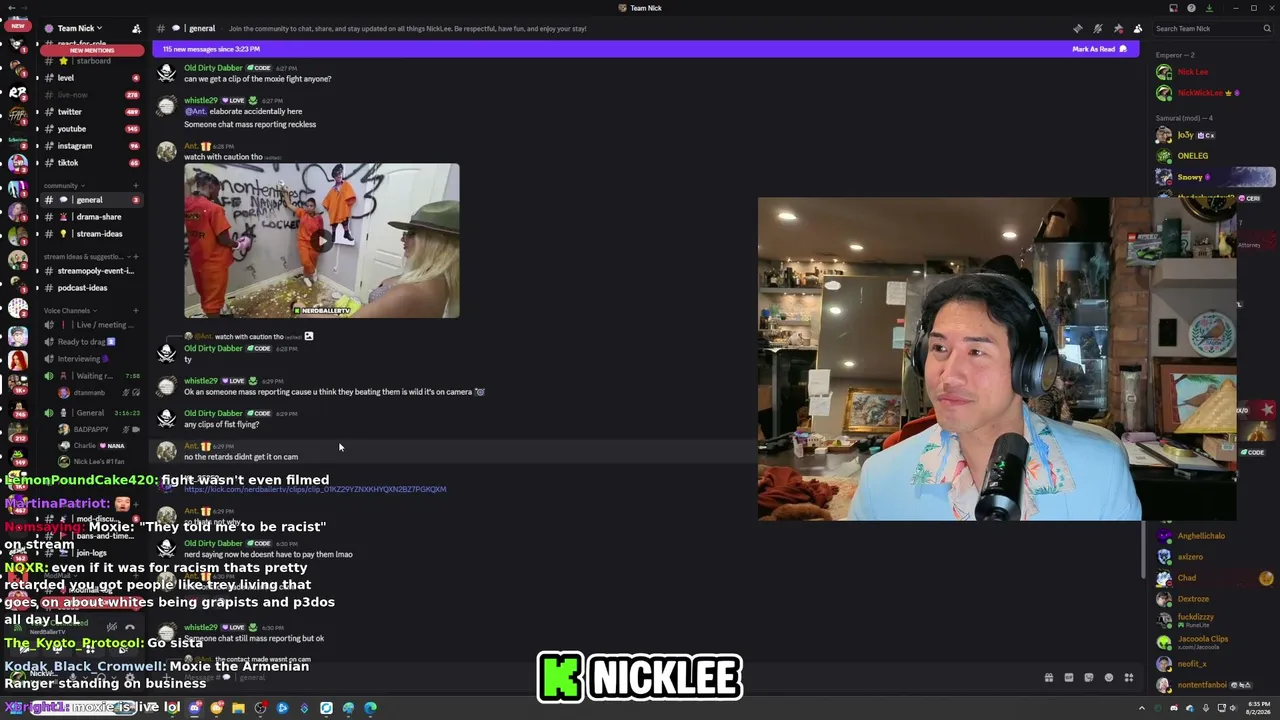Open Nick Lee in member list
Viewport: 1280px width, 720px height.
pos(1214,72)
